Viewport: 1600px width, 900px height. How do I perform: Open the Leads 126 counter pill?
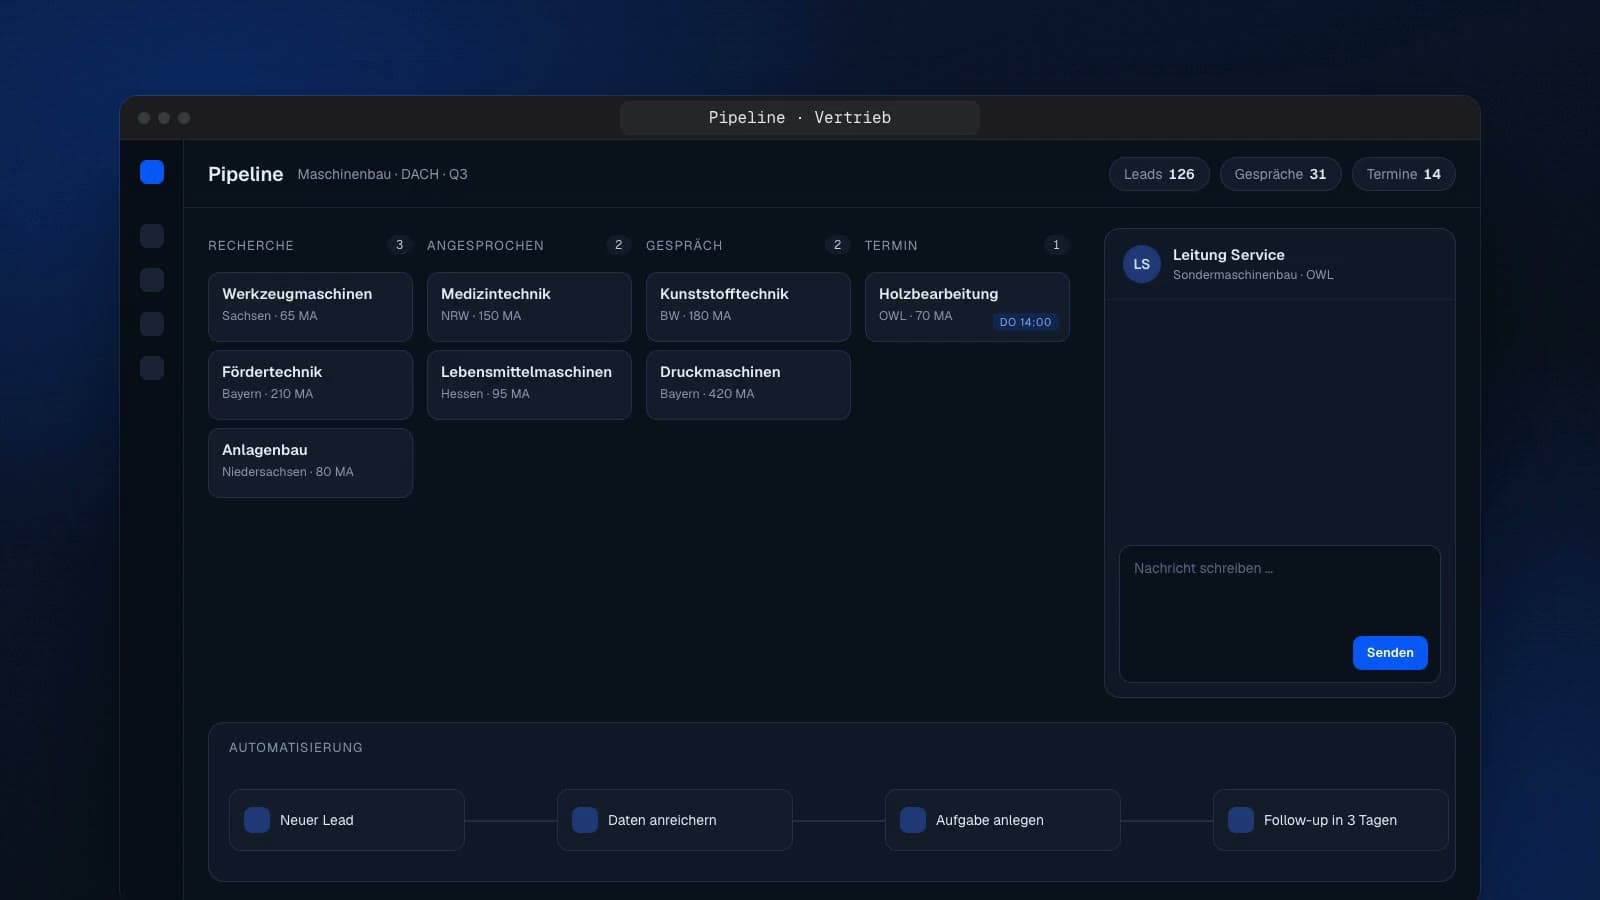tap(1159, 174)
